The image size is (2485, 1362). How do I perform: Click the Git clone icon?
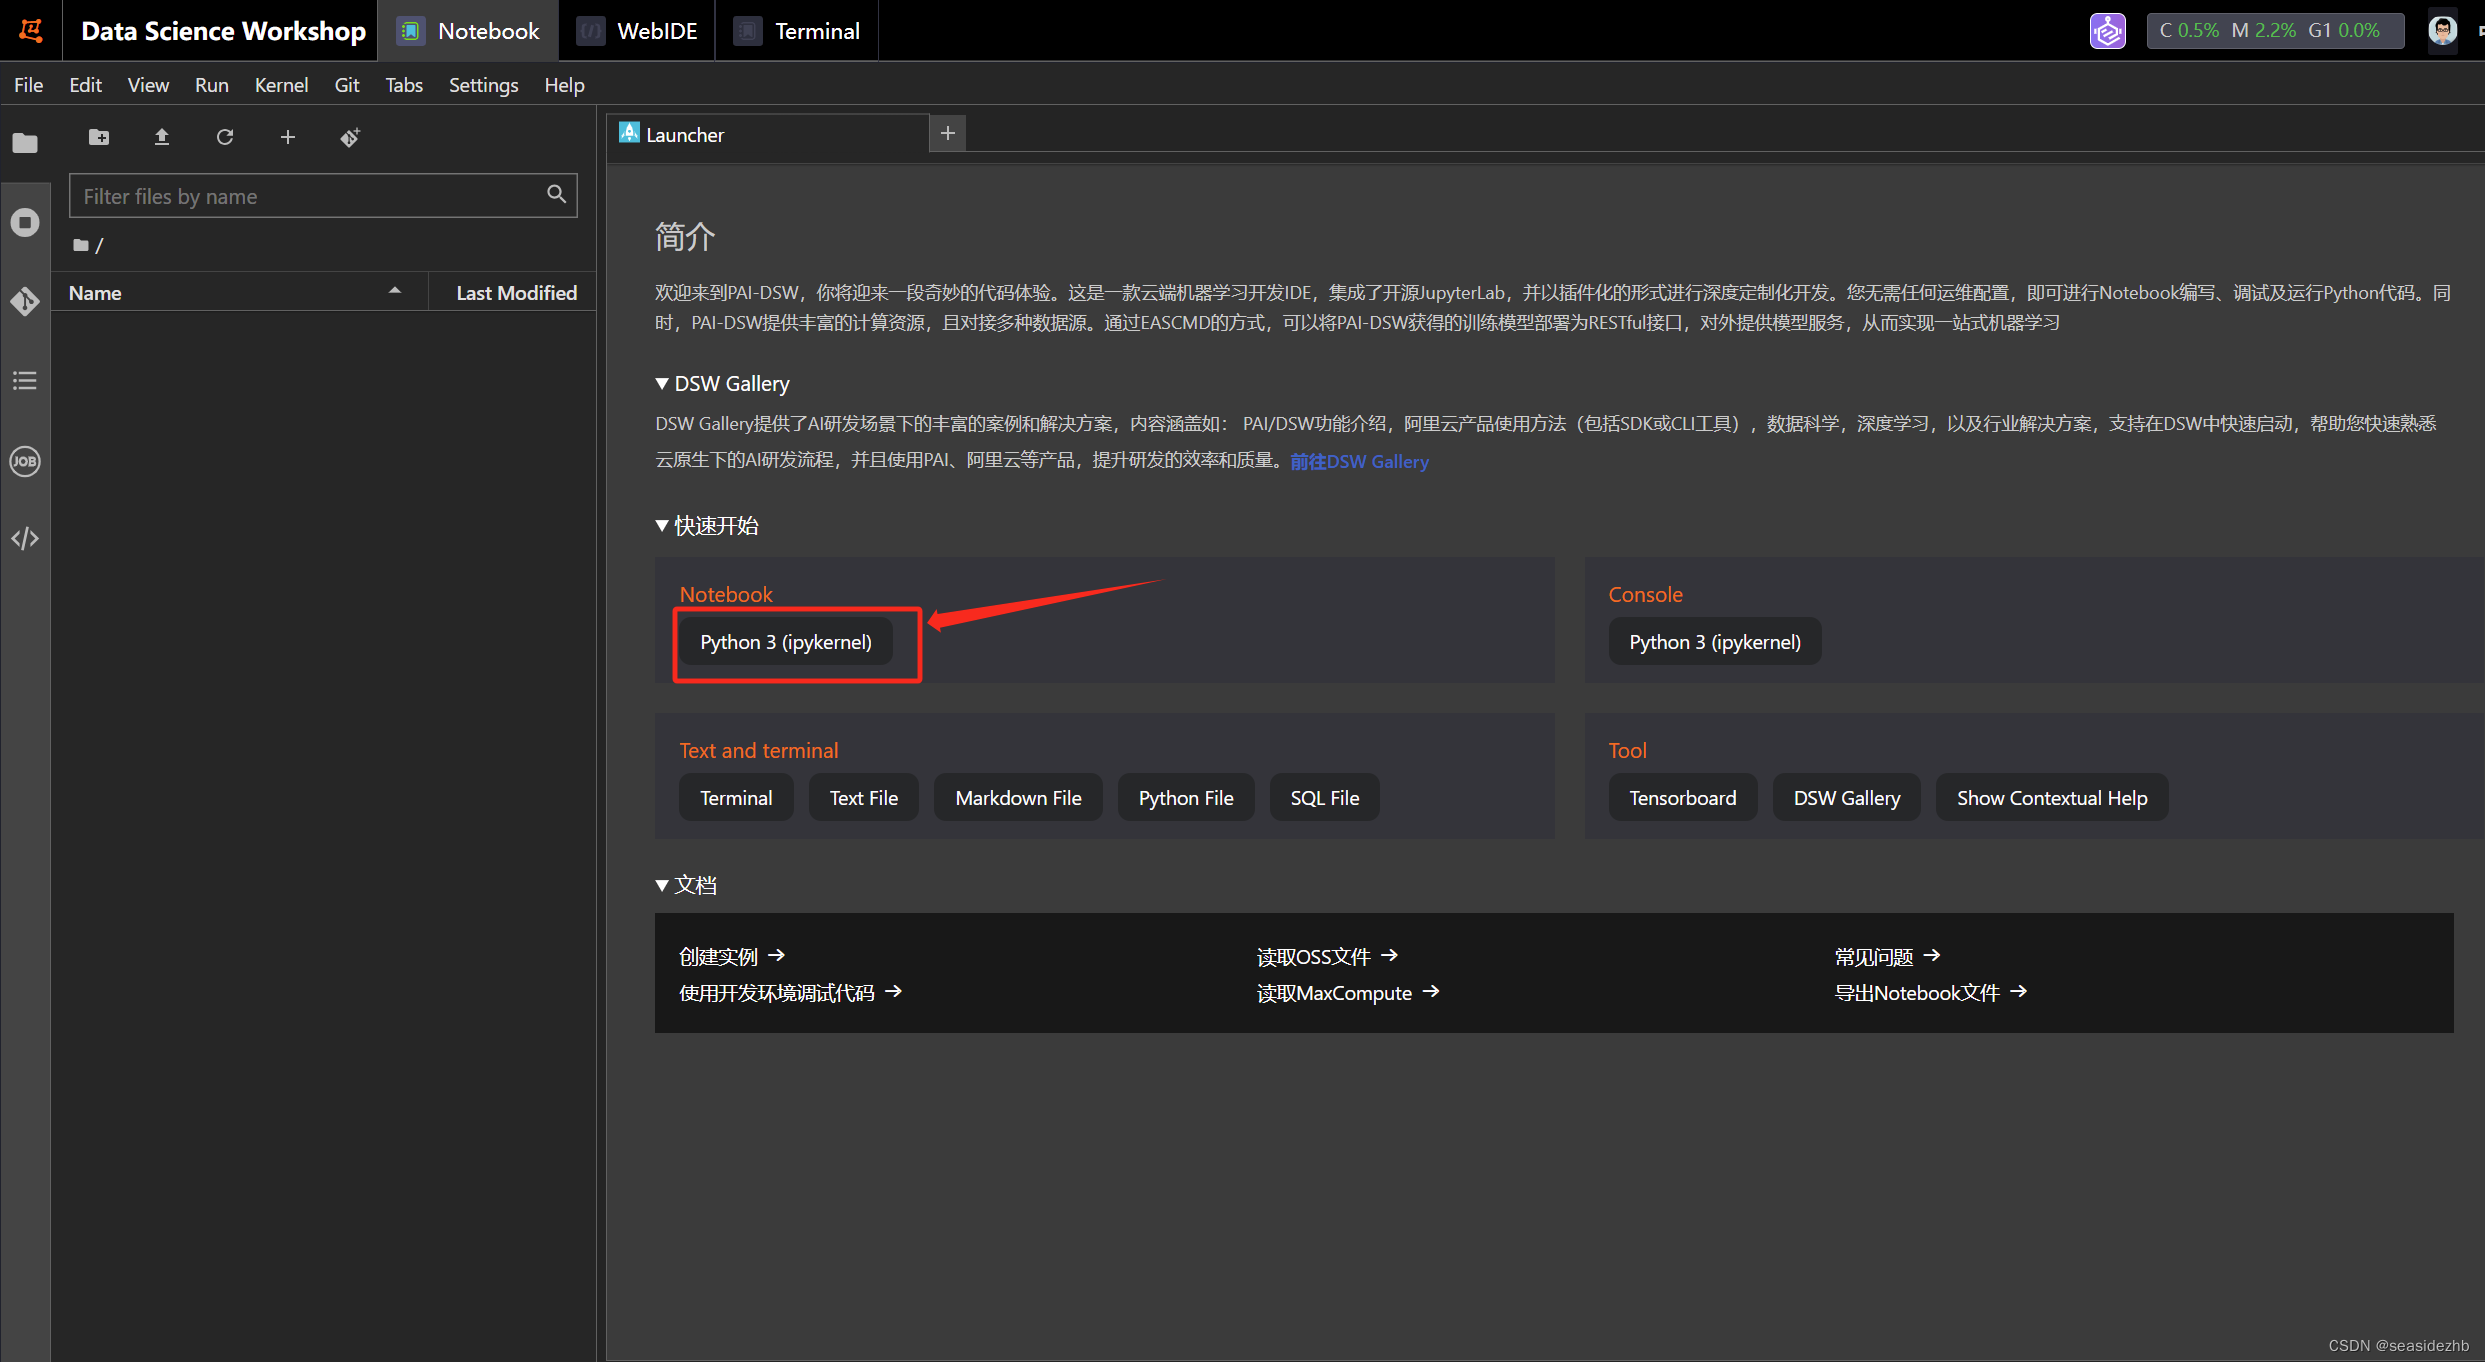[x=350, y=137]
